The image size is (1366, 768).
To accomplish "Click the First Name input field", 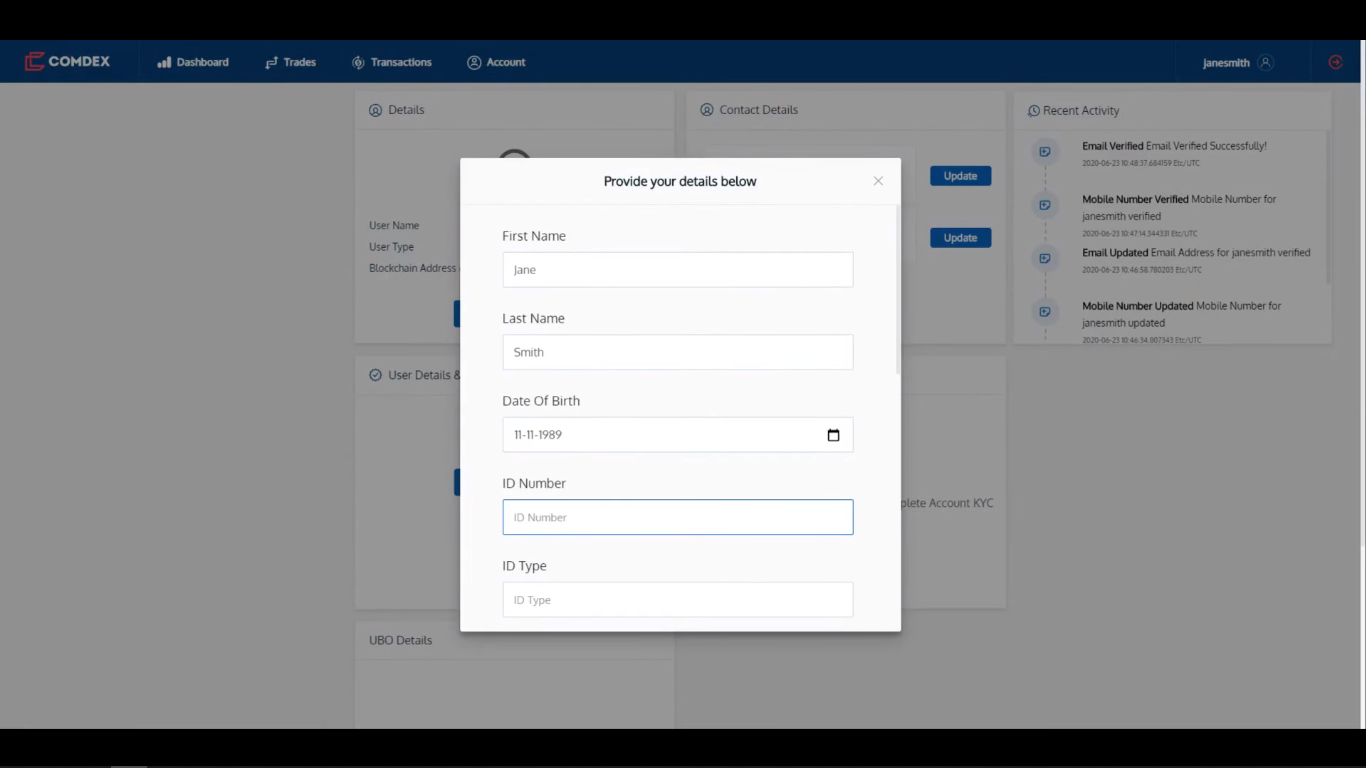I will click(678, 270).
